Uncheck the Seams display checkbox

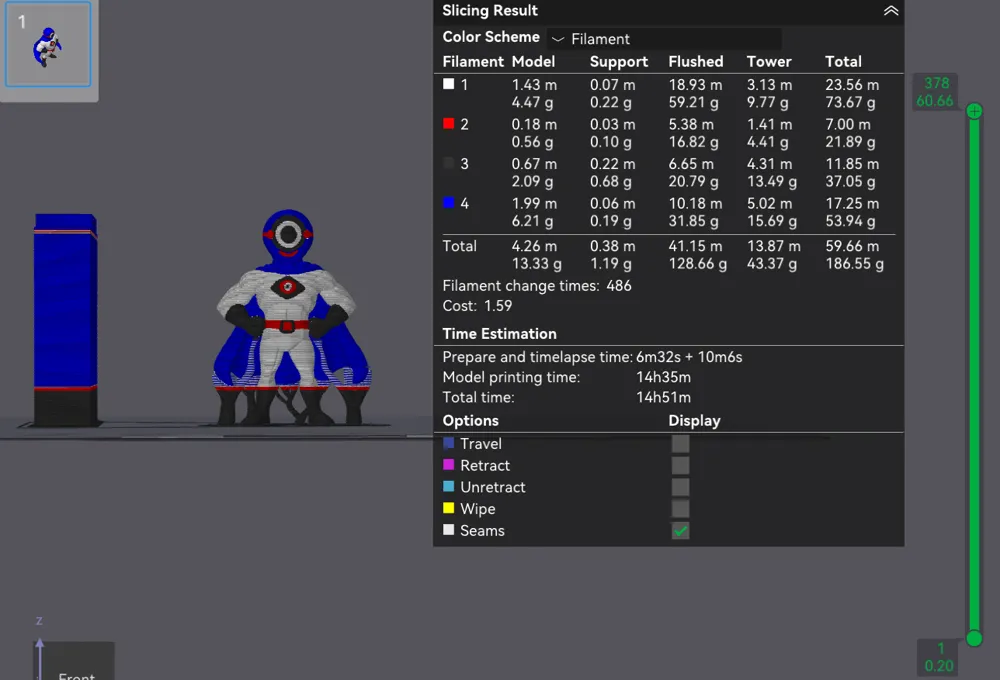[680, 530]
